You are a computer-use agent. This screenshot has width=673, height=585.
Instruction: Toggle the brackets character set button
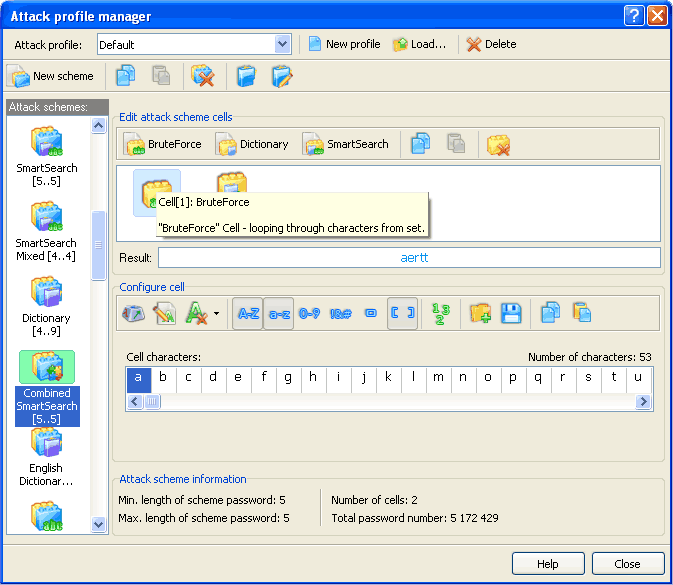tap(402, 313)
